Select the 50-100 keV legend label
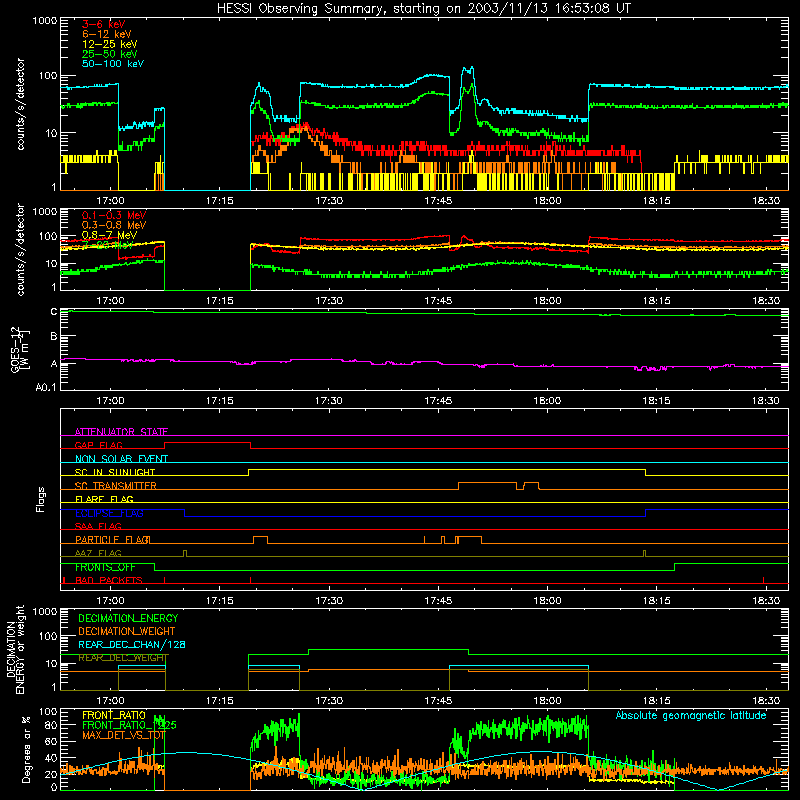Viewport: 800px width, 800px height. (113, 63)
